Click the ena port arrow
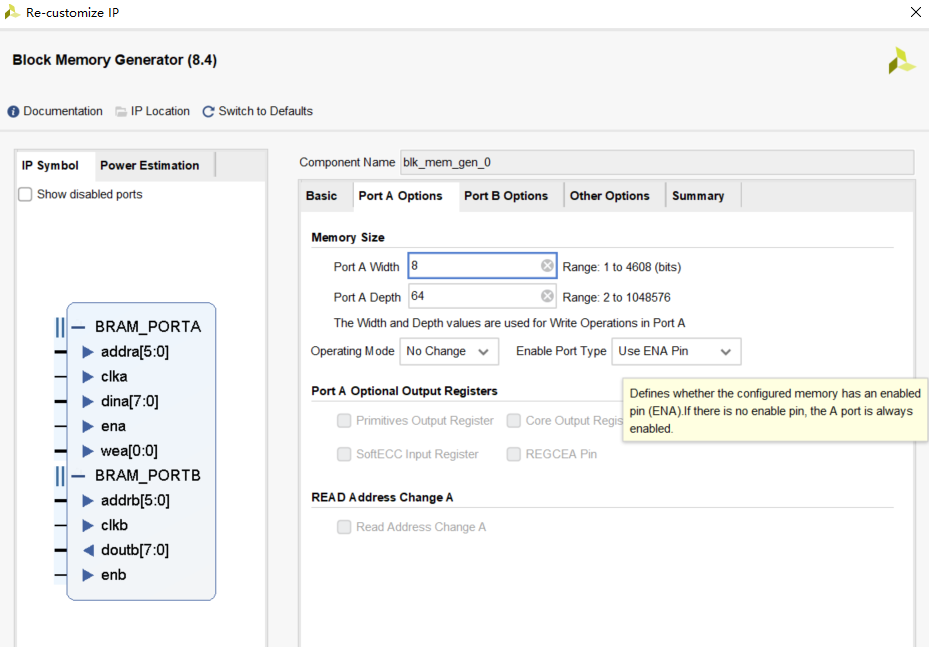Screen dimensions: 929x647 coord(88,427)
